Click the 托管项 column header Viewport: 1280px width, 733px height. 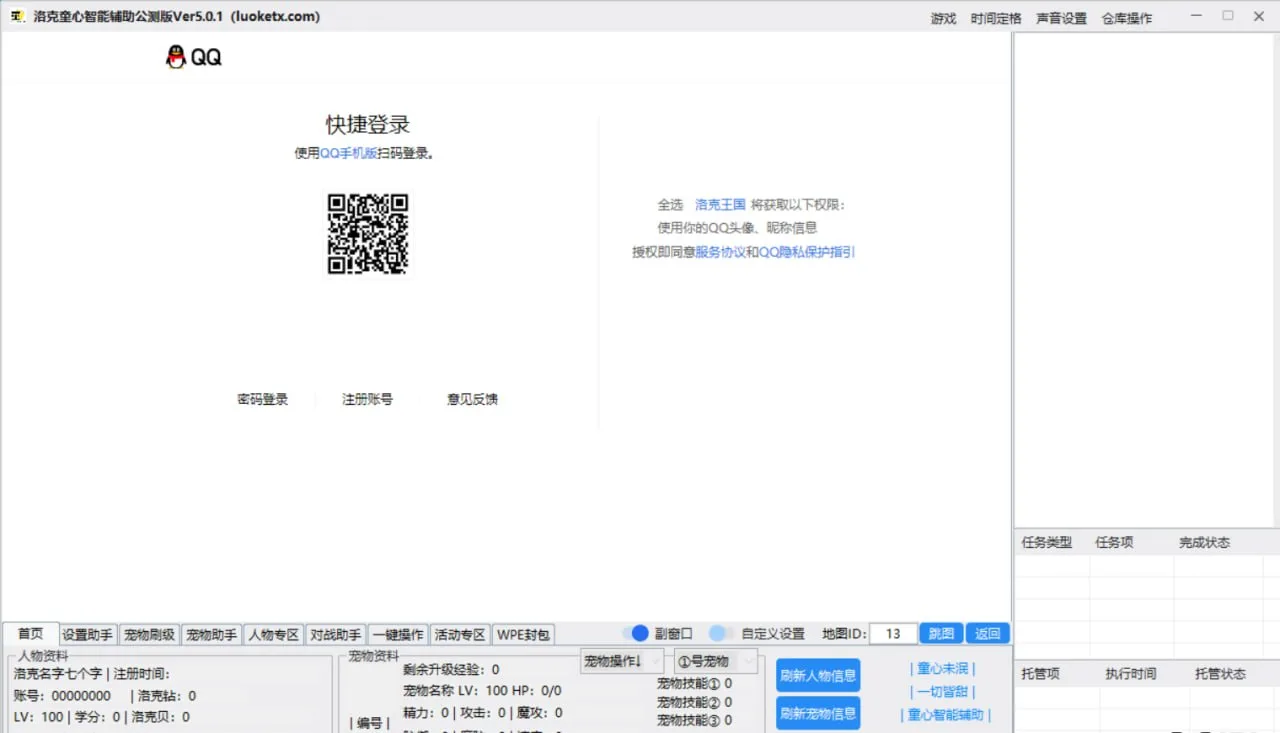click(x=1040, y=674)
